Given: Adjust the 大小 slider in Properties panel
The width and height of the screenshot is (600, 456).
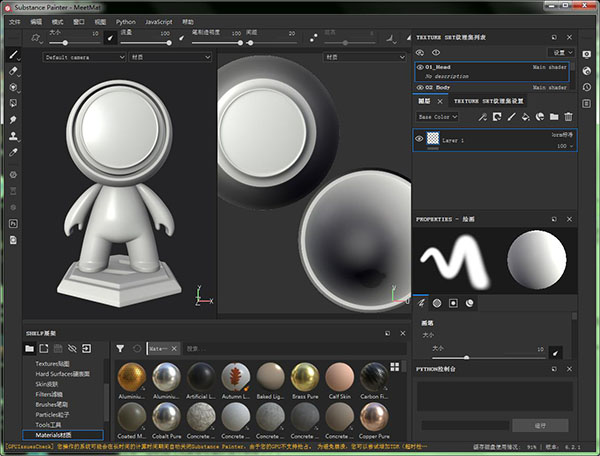Looking at the screenshot, I should pyautogui.click(x=489, y=358).
